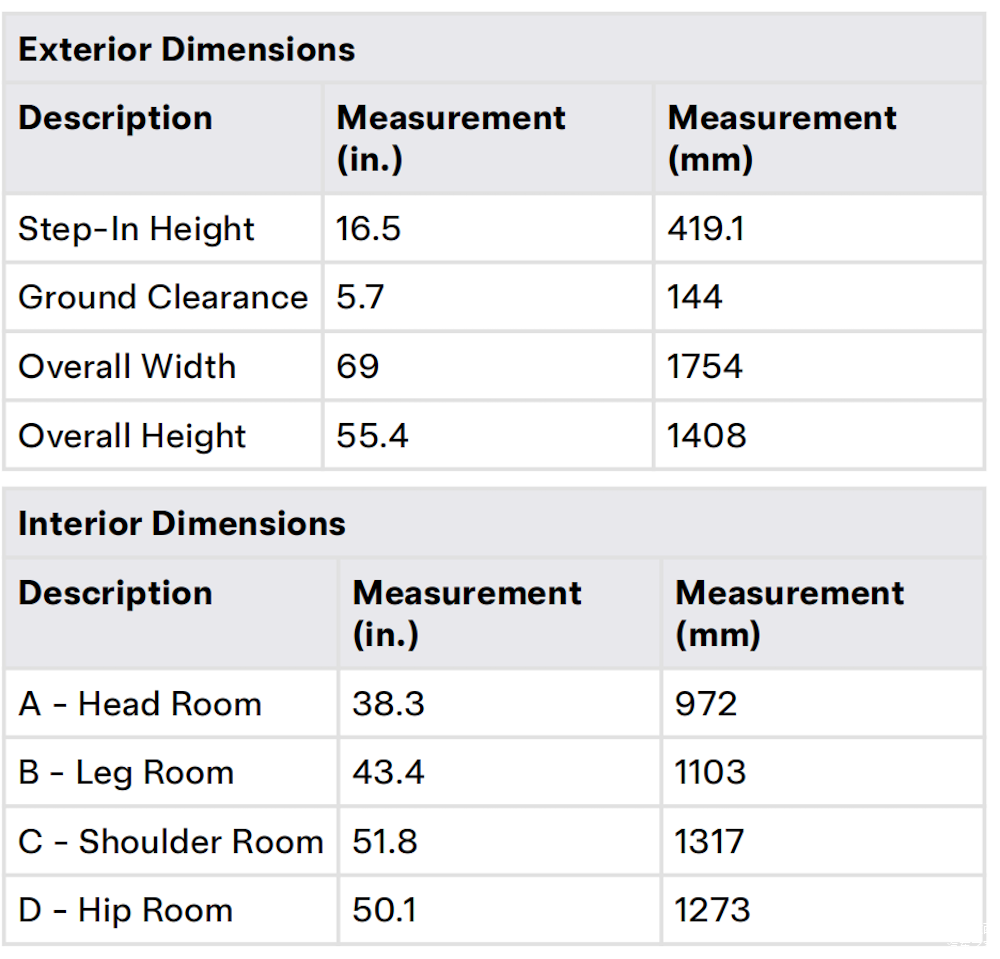Click the 43.4 inch Leg Room value
The width and height of the screenshot is (1000, 959).
[x=388, y=772]
